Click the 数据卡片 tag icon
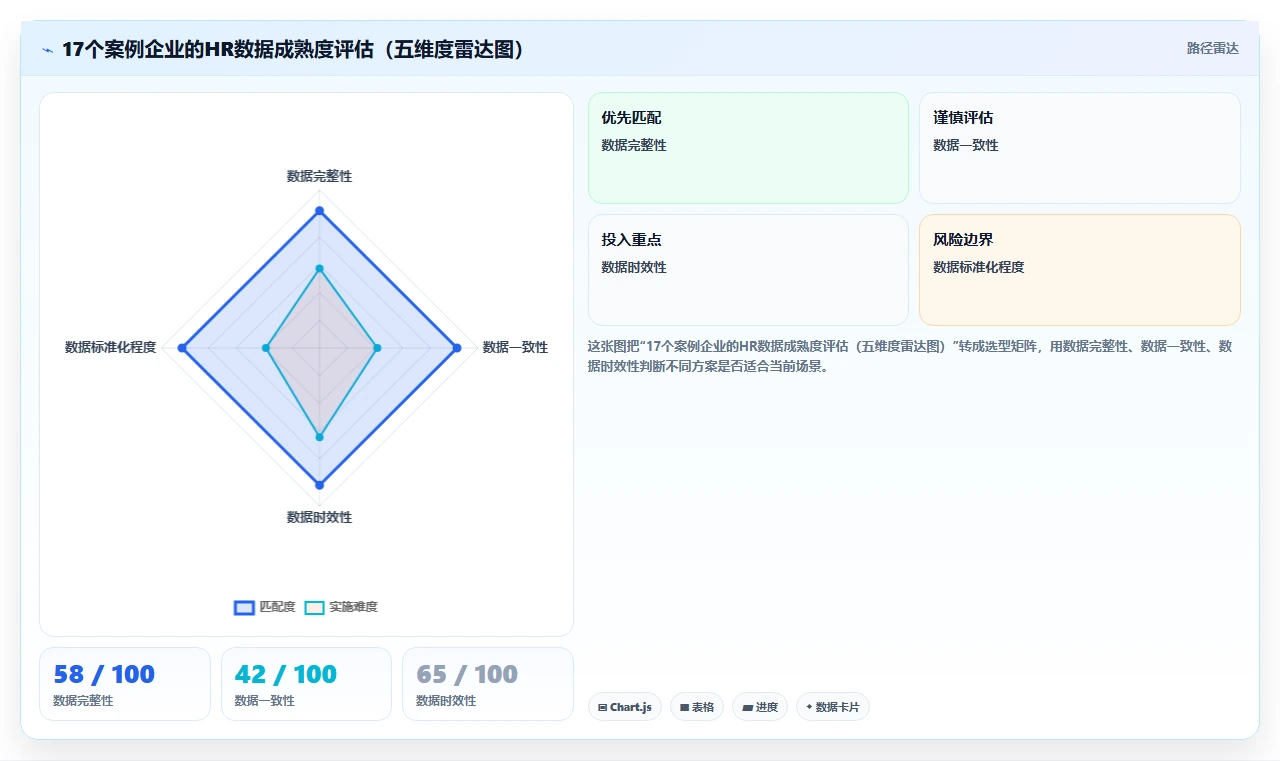This screenshot has width=1280, height=761. click(x=809, y=707)
